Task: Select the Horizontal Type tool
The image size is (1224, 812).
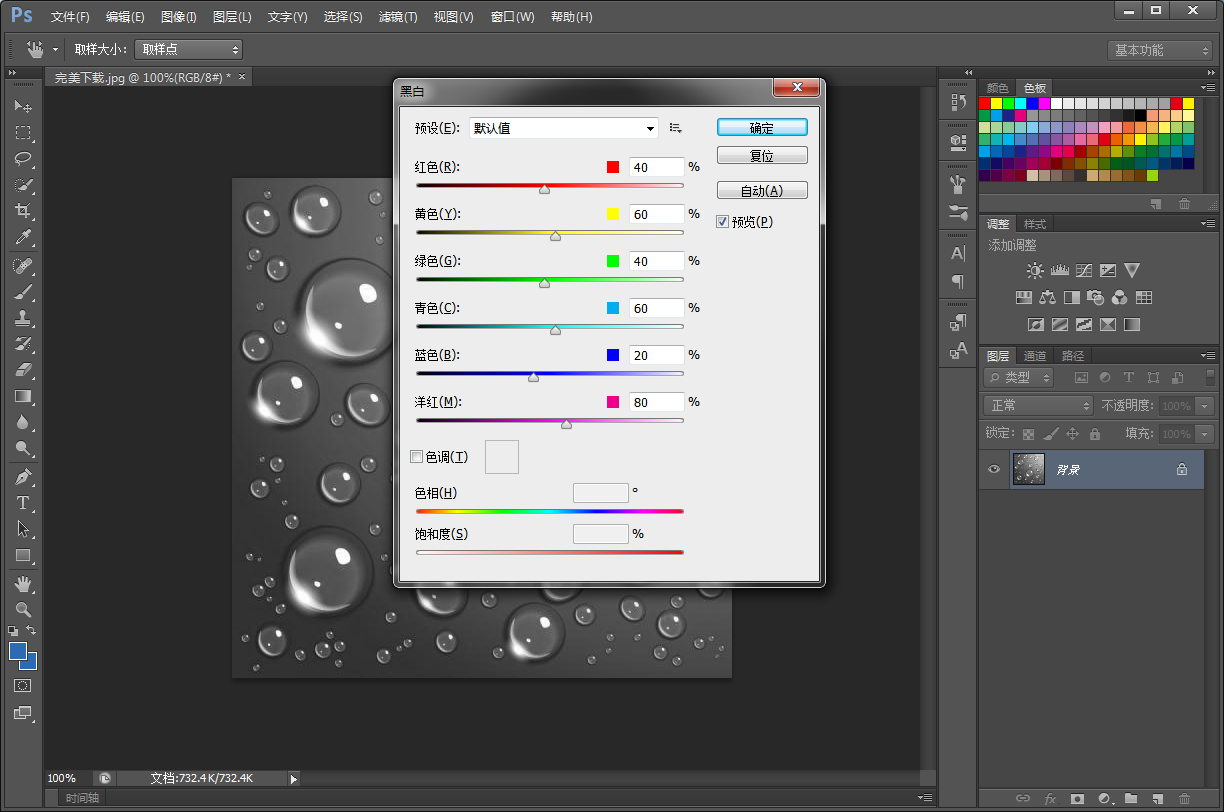Action: (23, 503)
